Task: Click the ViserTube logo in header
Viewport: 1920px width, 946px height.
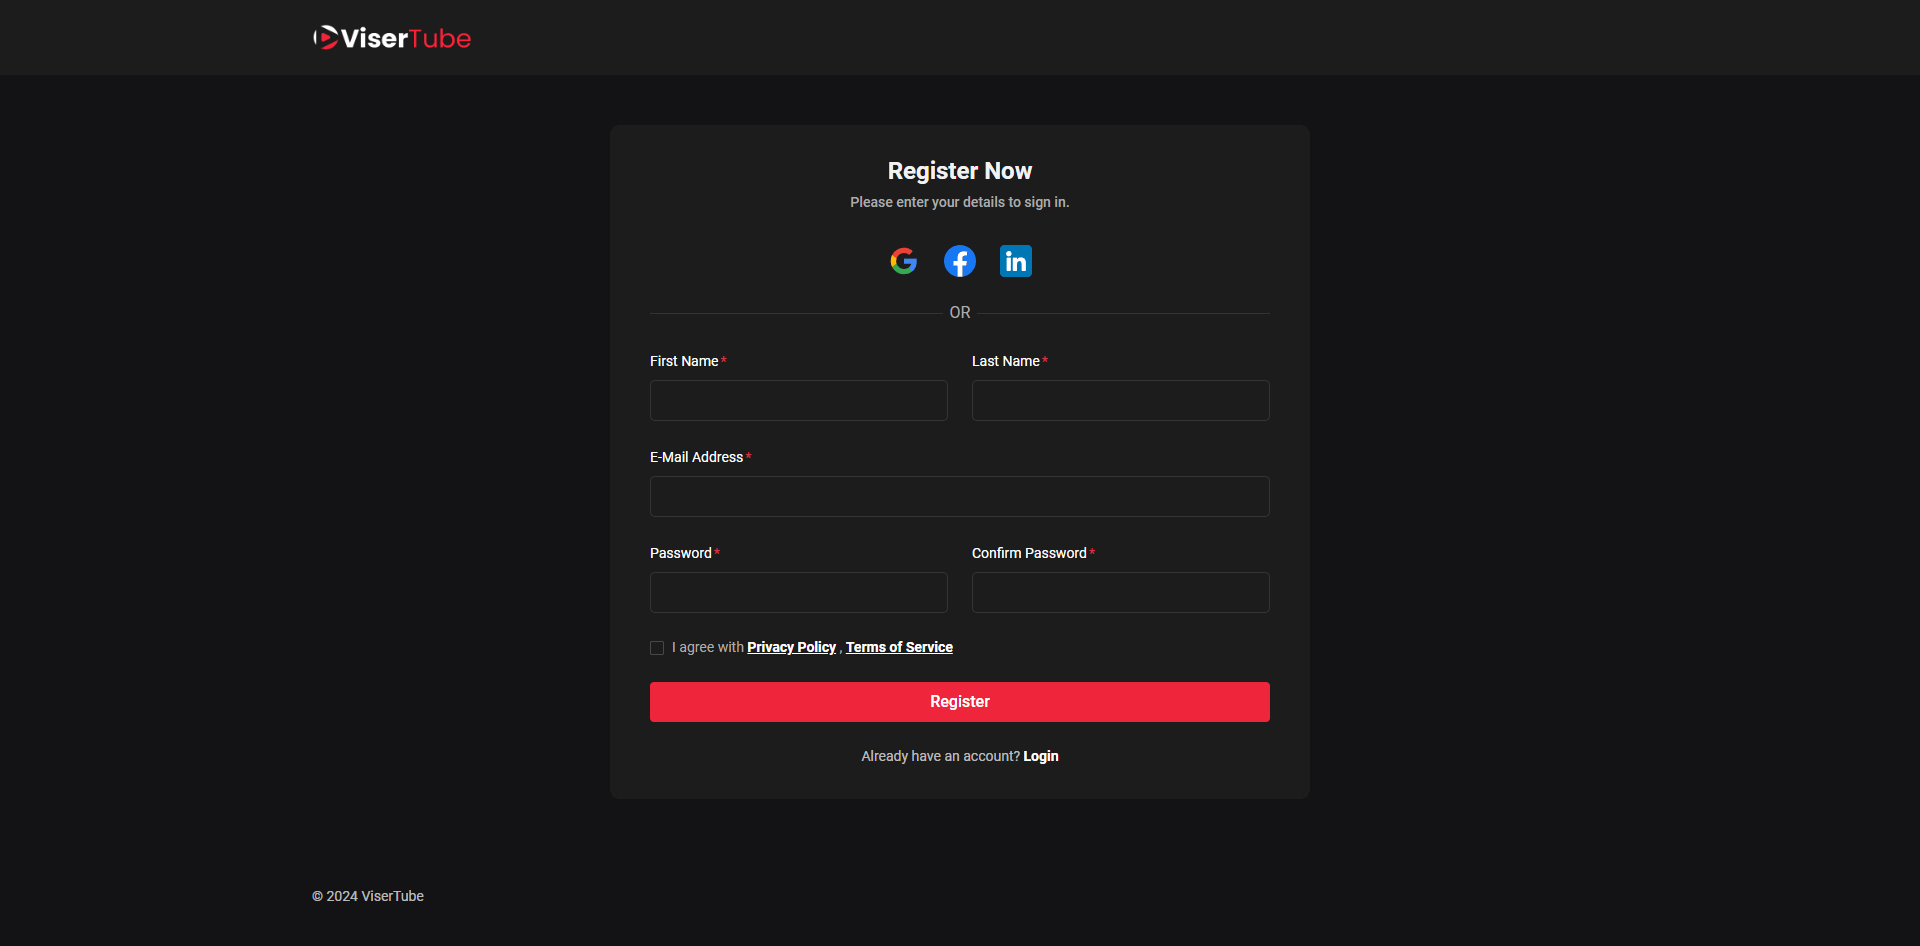Action: [x=392, y=38]
